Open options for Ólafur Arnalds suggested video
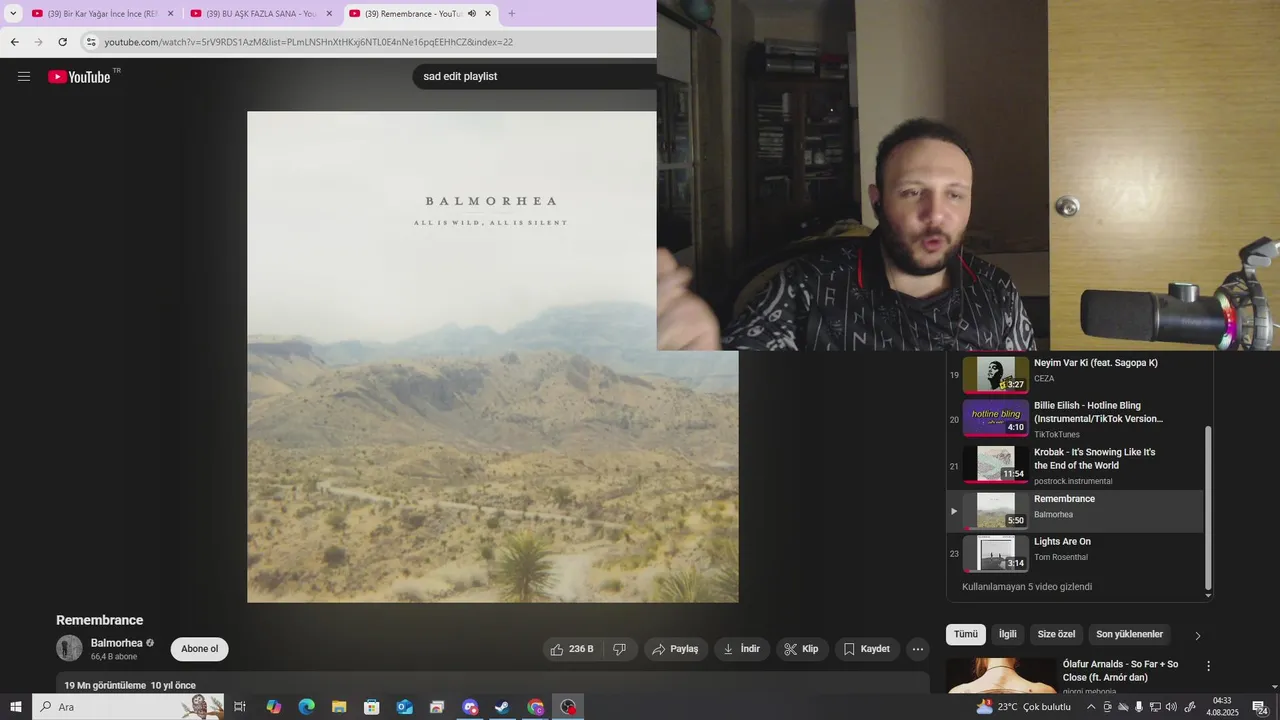 tap(1208, 666)
